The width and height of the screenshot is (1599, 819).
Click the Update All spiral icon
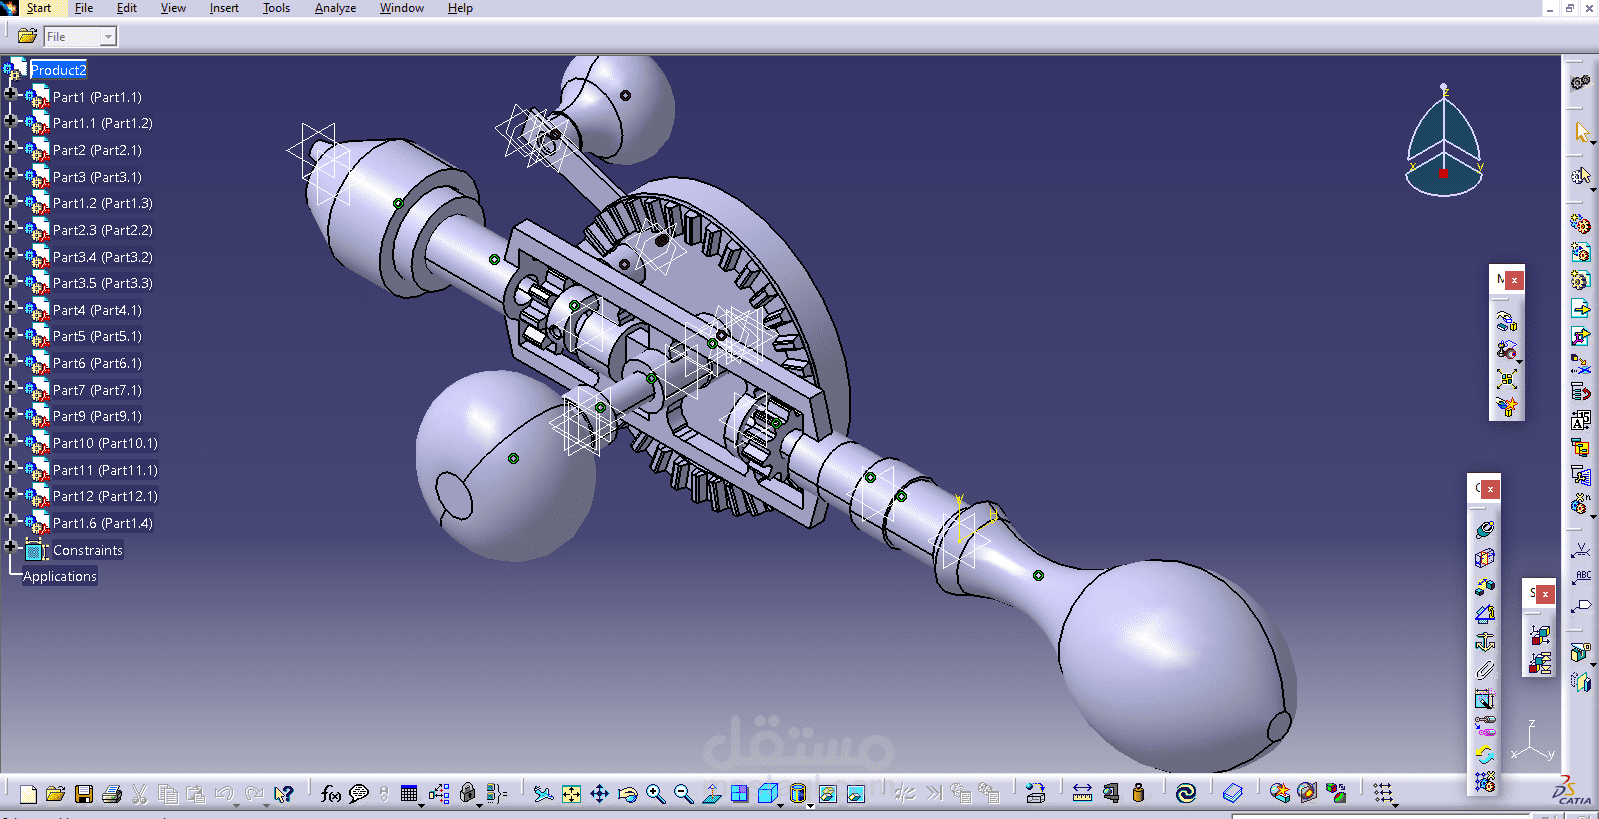coord(1186,794)
